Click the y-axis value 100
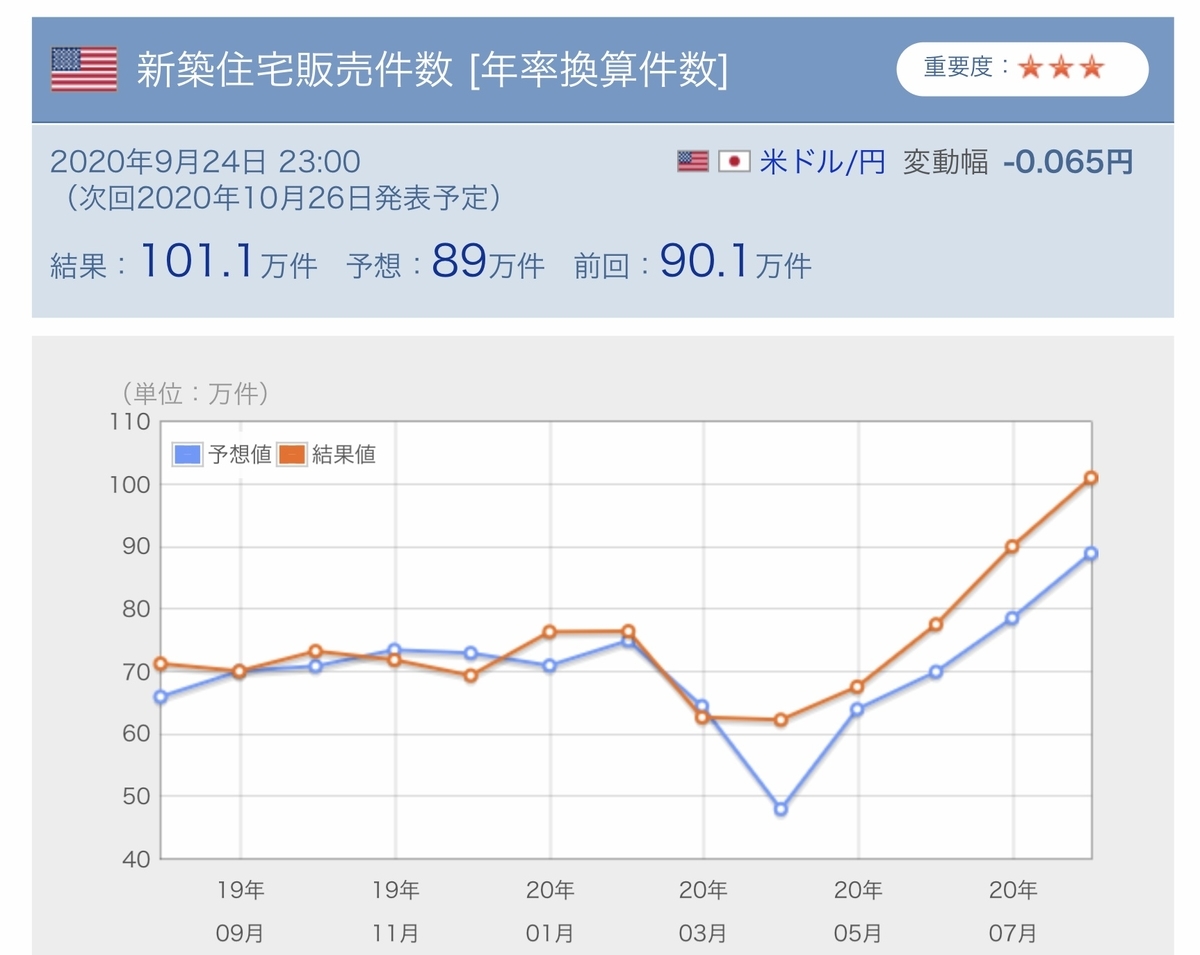1200x955 pixels. pos(132,485)
